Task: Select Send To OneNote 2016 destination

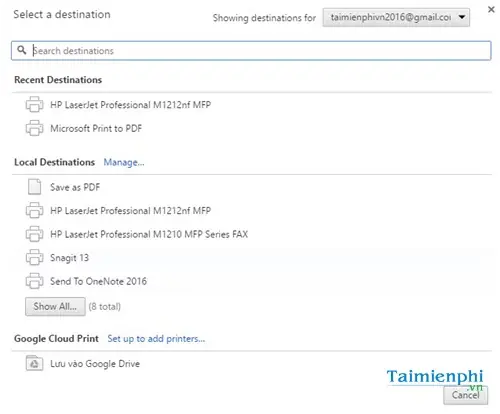Action: click(98, 281)
